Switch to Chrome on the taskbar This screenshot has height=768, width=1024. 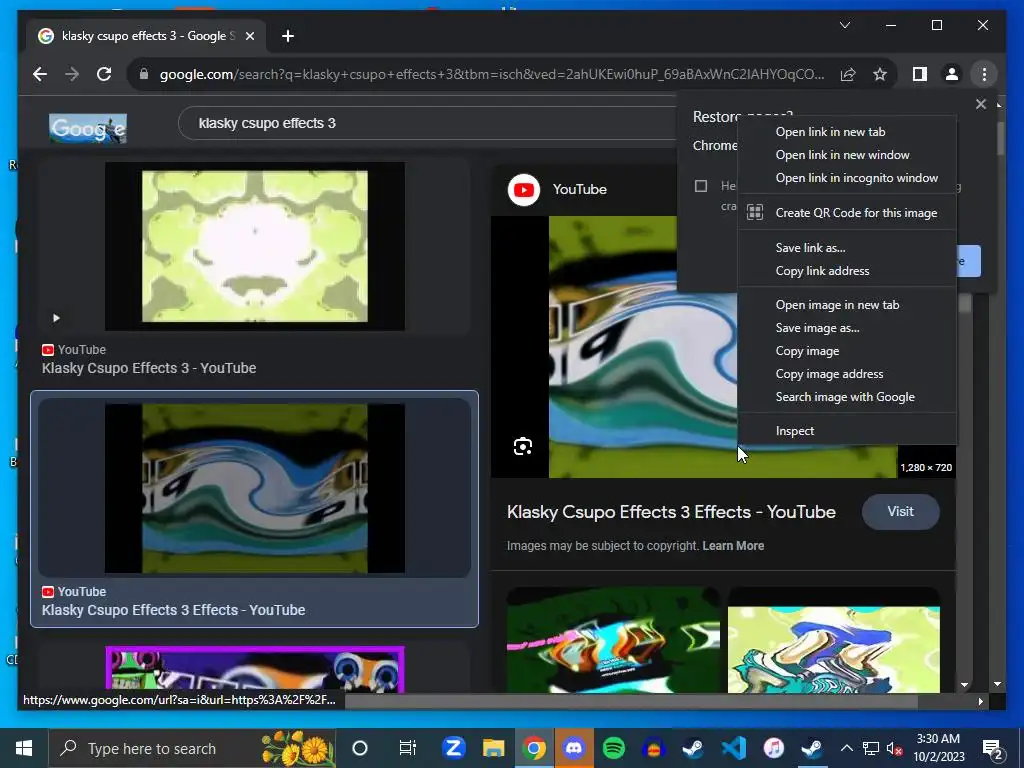point(534,748)
